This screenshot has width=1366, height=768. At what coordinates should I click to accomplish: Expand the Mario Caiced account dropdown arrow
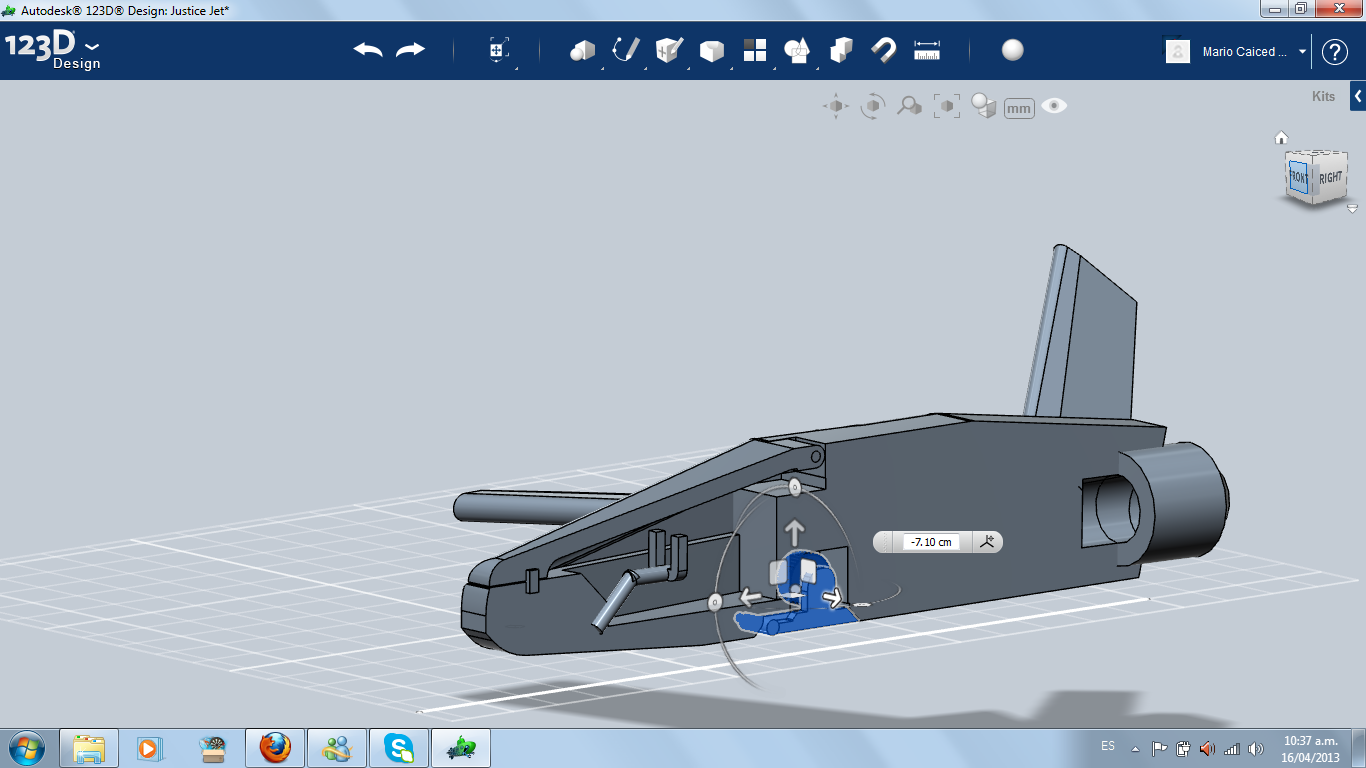pyautogui.click(x=1302, y=51)
